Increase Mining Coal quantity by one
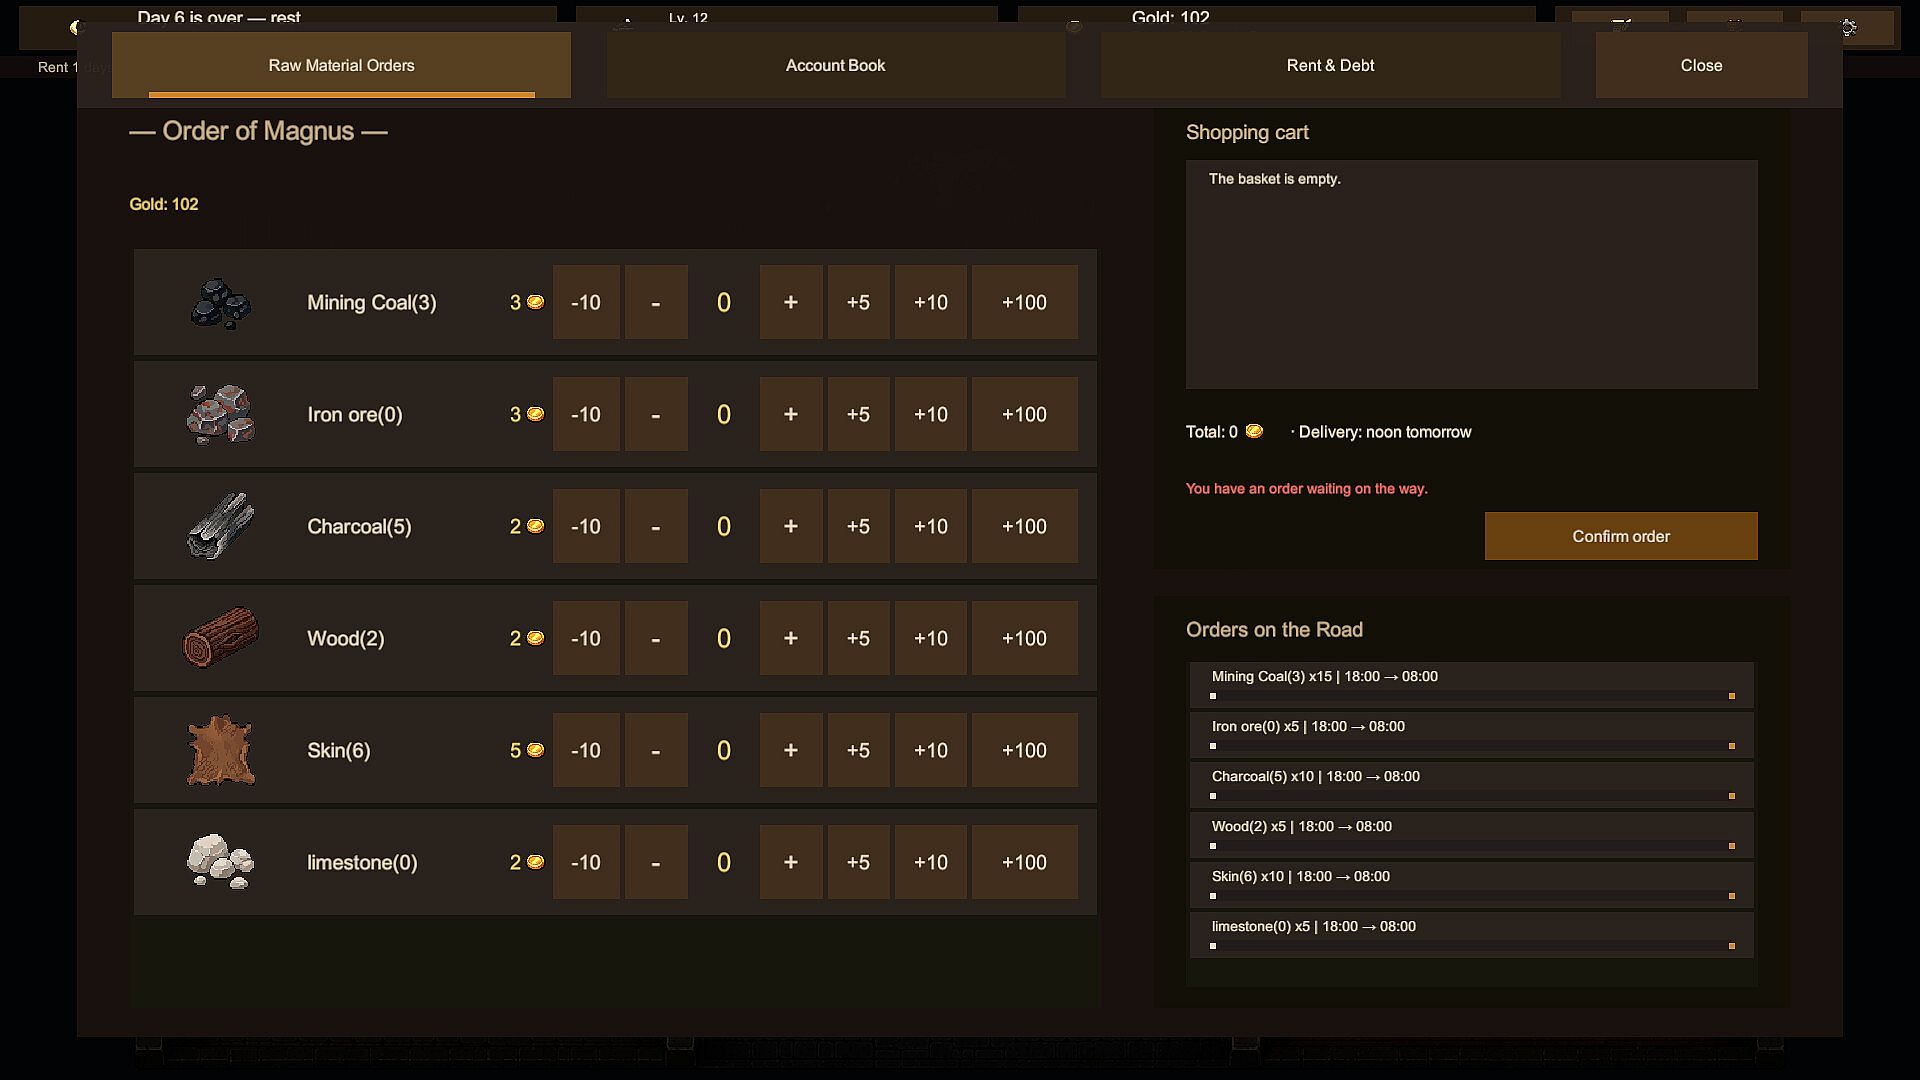 791,302
